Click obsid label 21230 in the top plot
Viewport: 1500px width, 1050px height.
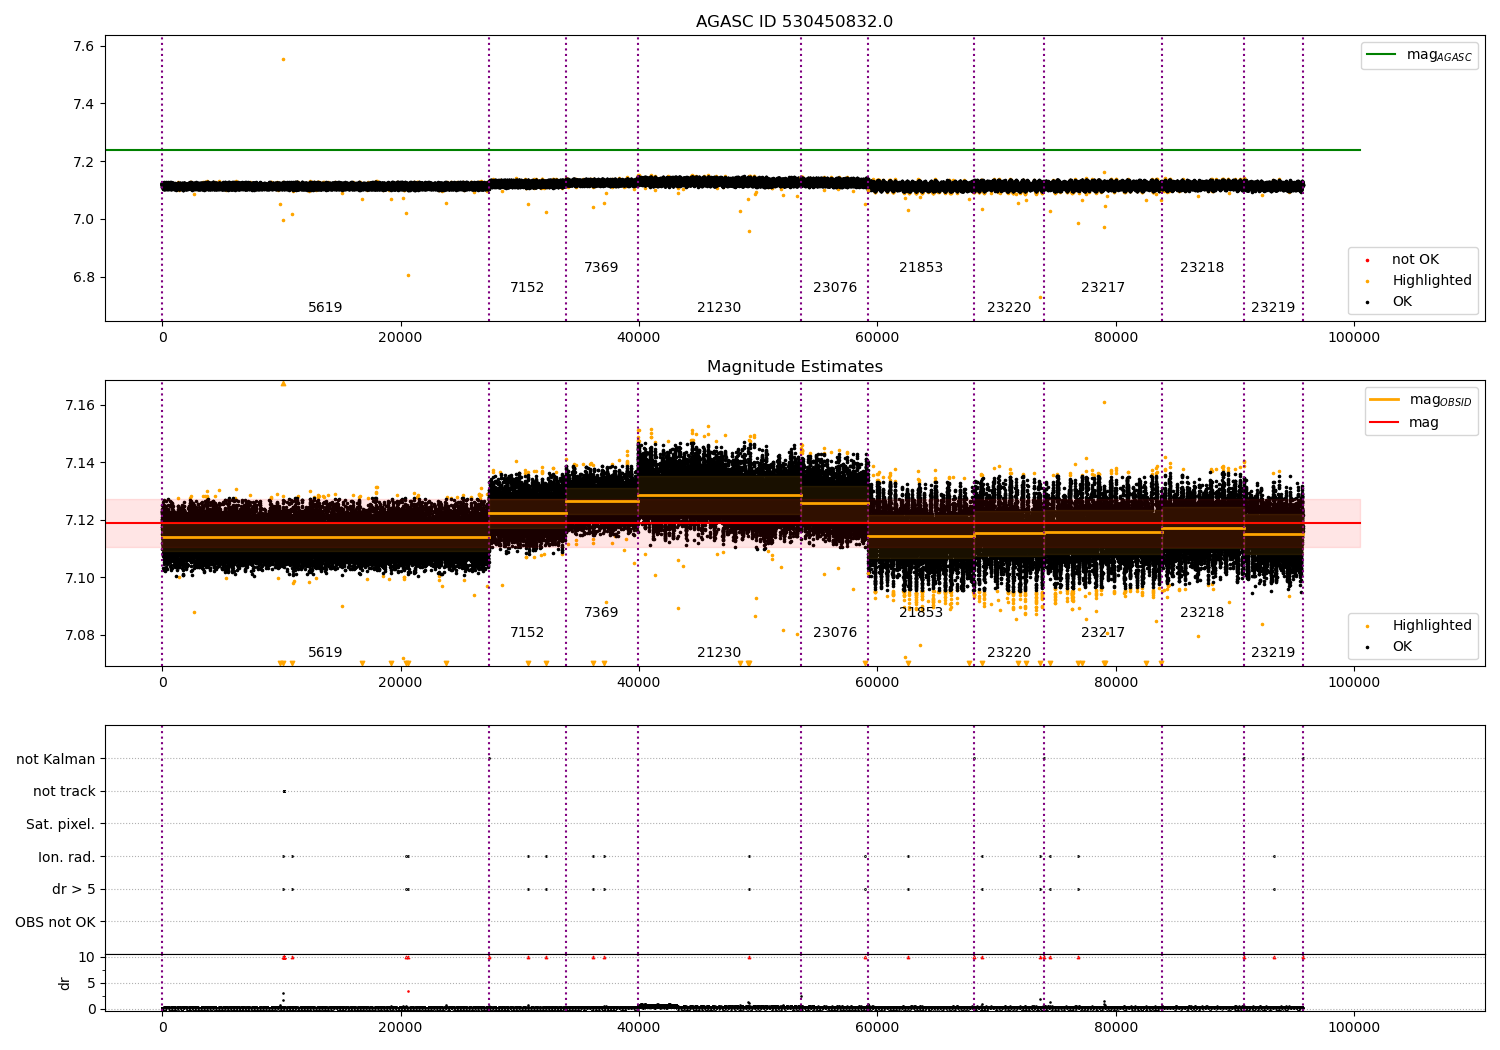click(719, 308)
